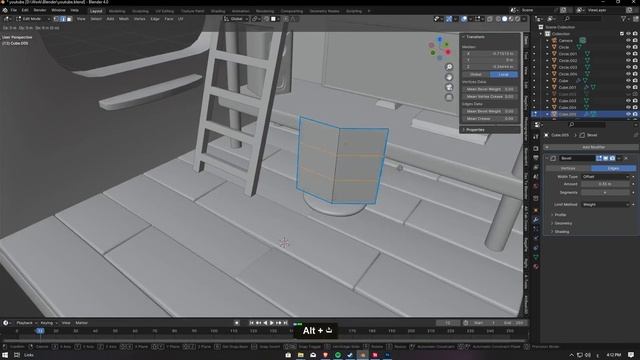Toggle viewport gizmos icon

tap(449, 19)
